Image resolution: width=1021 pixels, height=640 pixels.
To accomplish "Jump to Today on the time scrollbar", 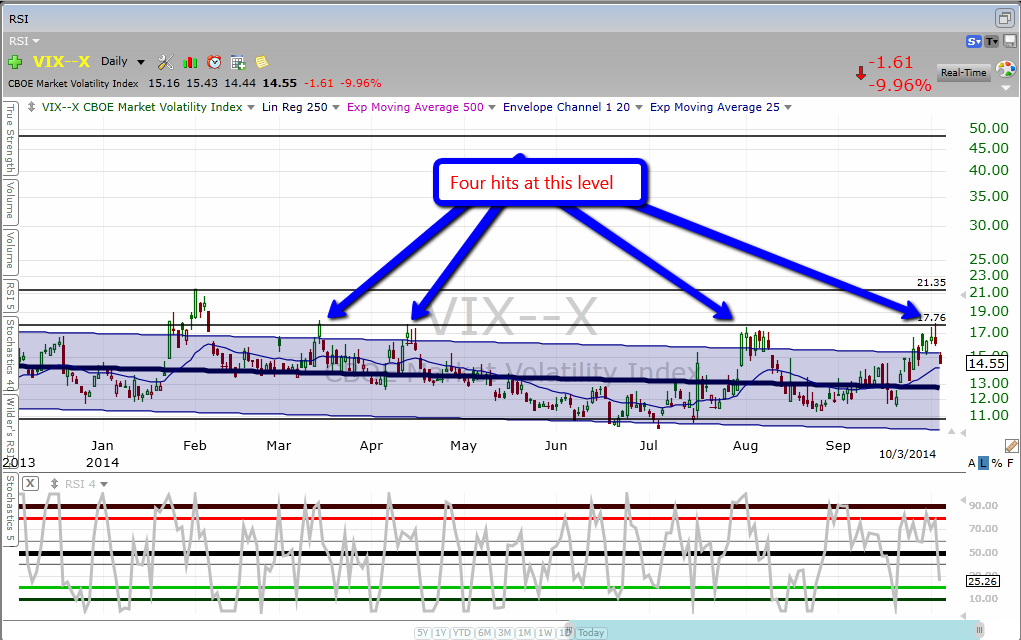I will coord(591,633).
